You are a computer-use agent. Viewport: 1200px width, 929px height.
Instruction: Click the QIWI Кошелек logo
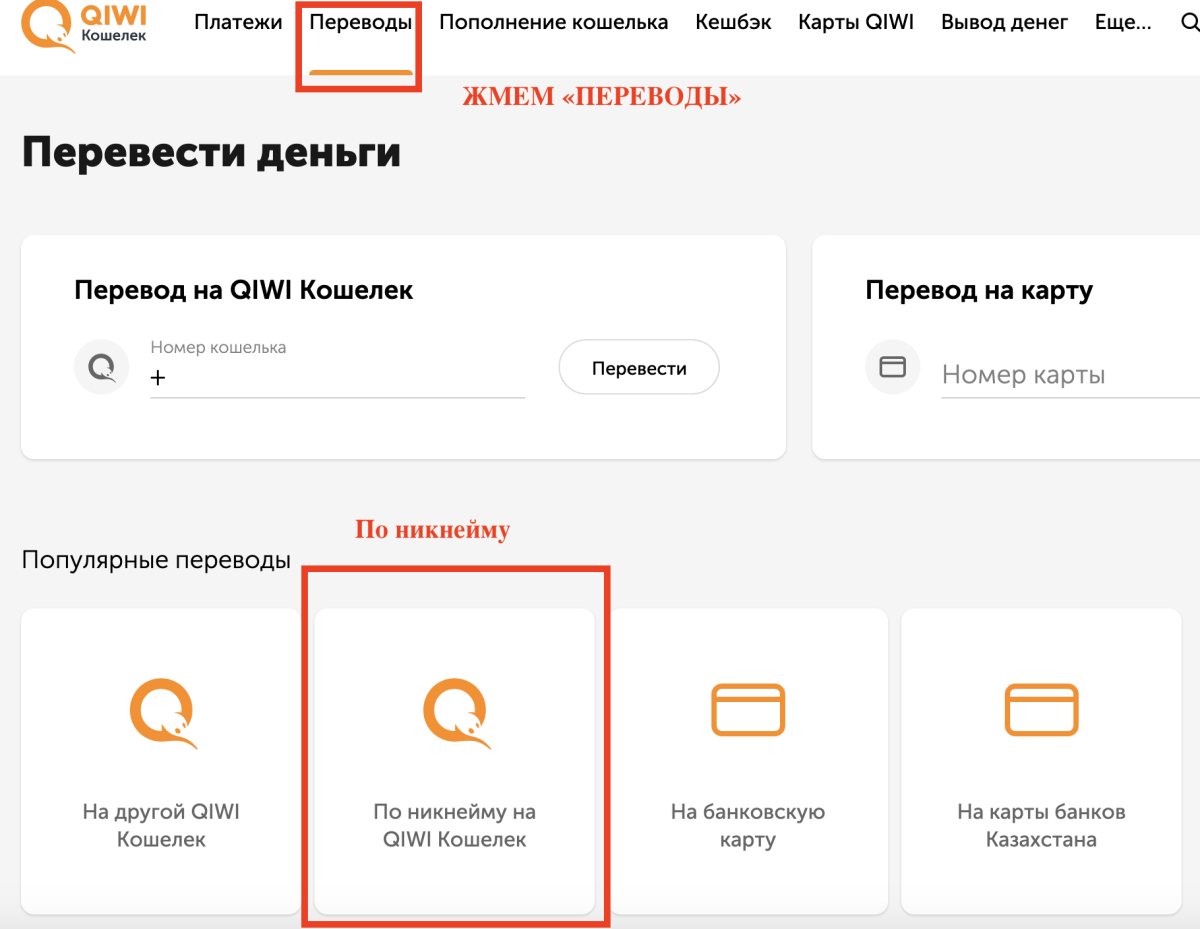pyautogui.click(x=84, y=24)
